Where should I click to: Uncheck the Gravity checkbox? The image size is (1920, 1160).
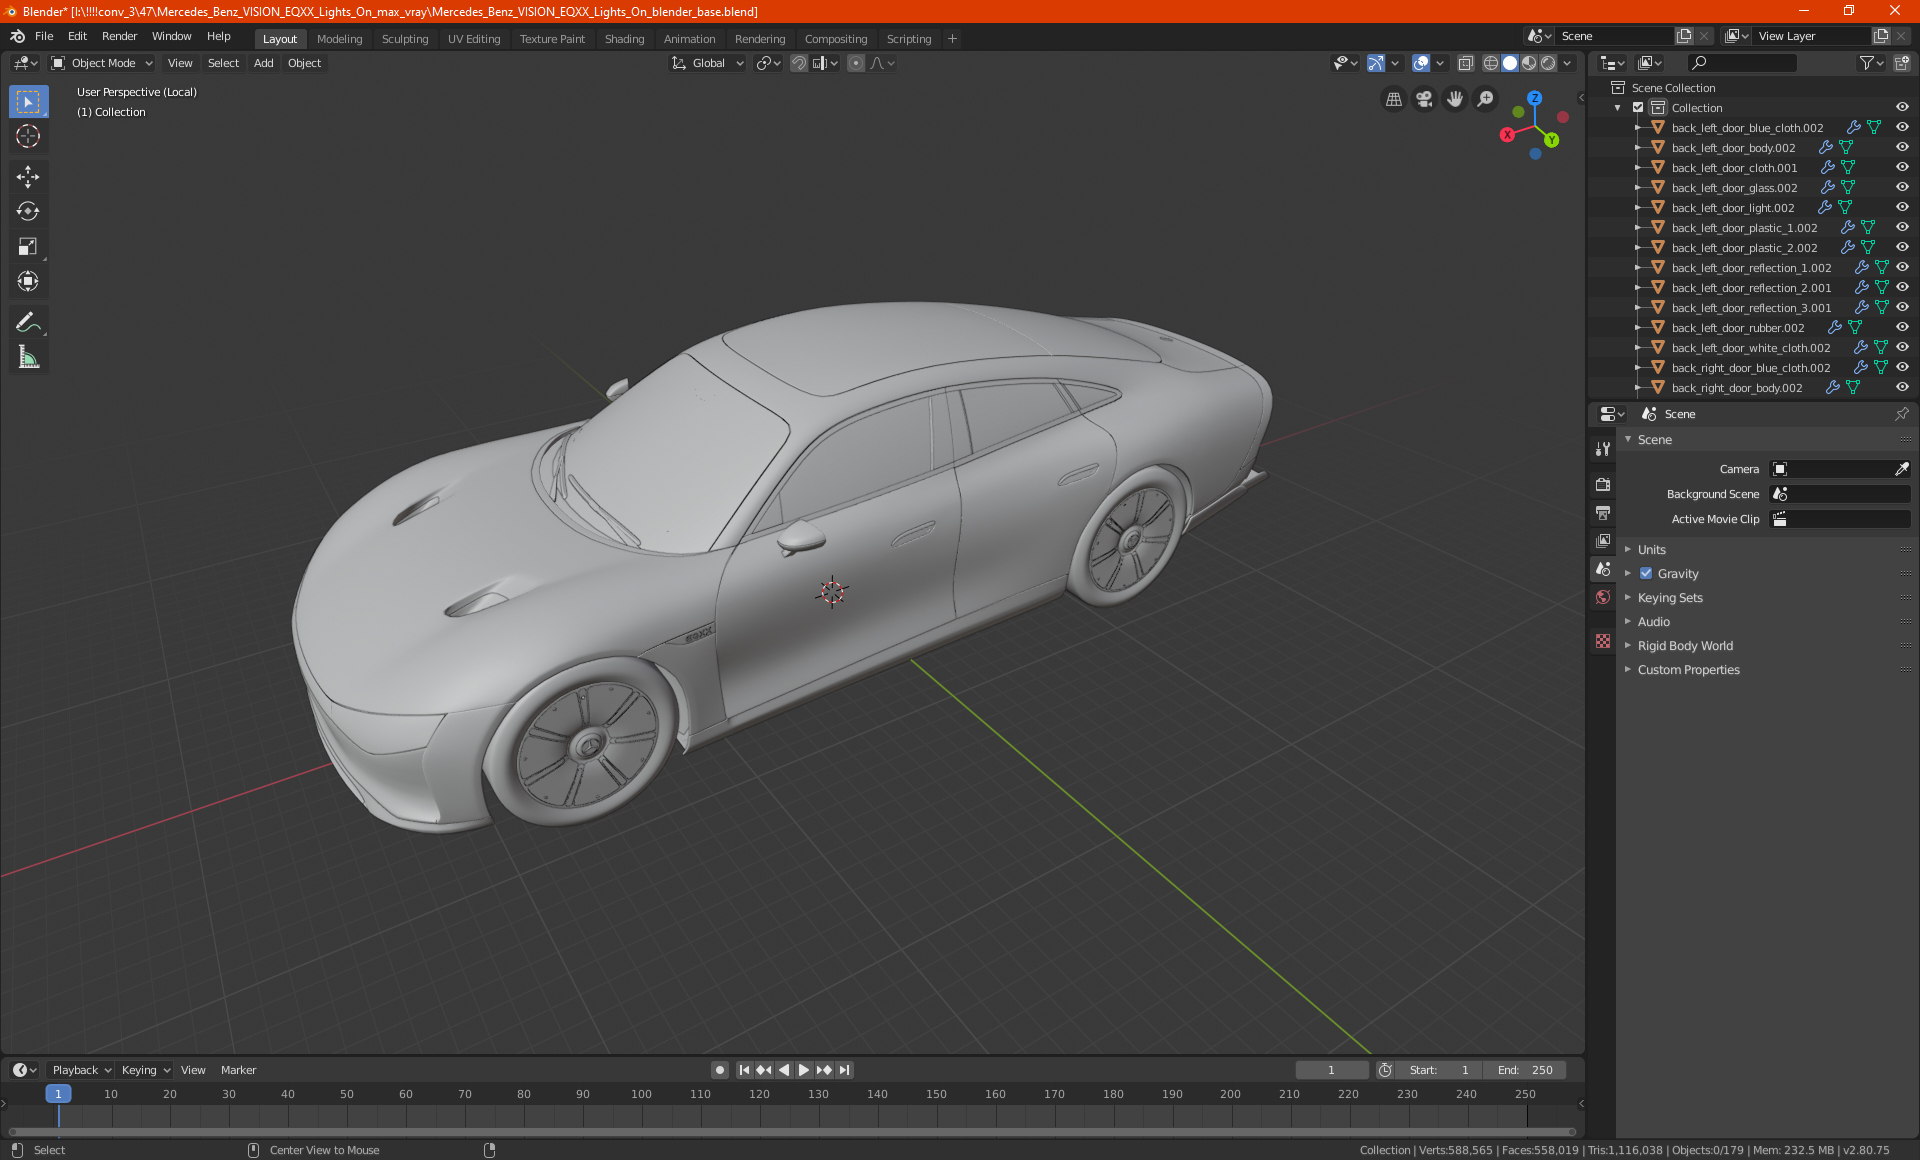tap(1646, 573)
